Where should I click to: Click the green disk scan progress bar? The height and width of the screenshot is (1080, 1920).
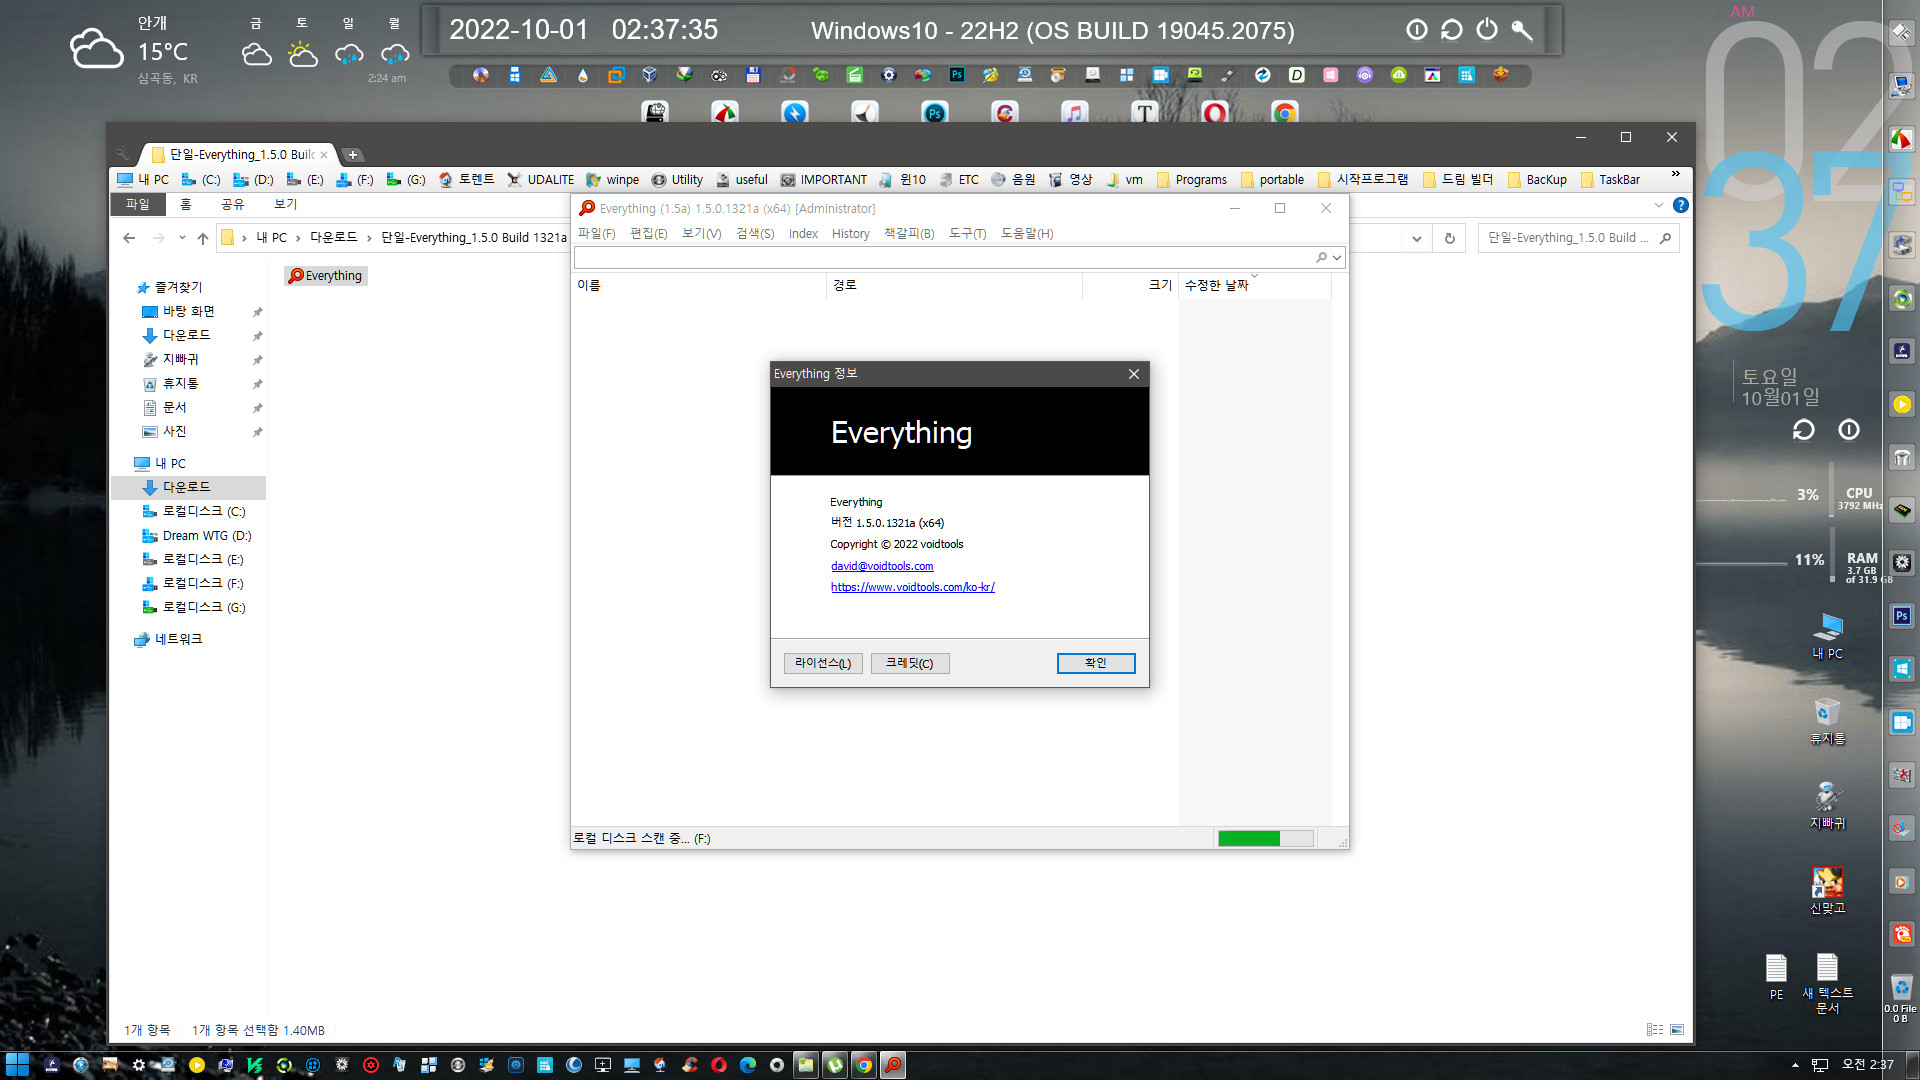[1265, 838]
